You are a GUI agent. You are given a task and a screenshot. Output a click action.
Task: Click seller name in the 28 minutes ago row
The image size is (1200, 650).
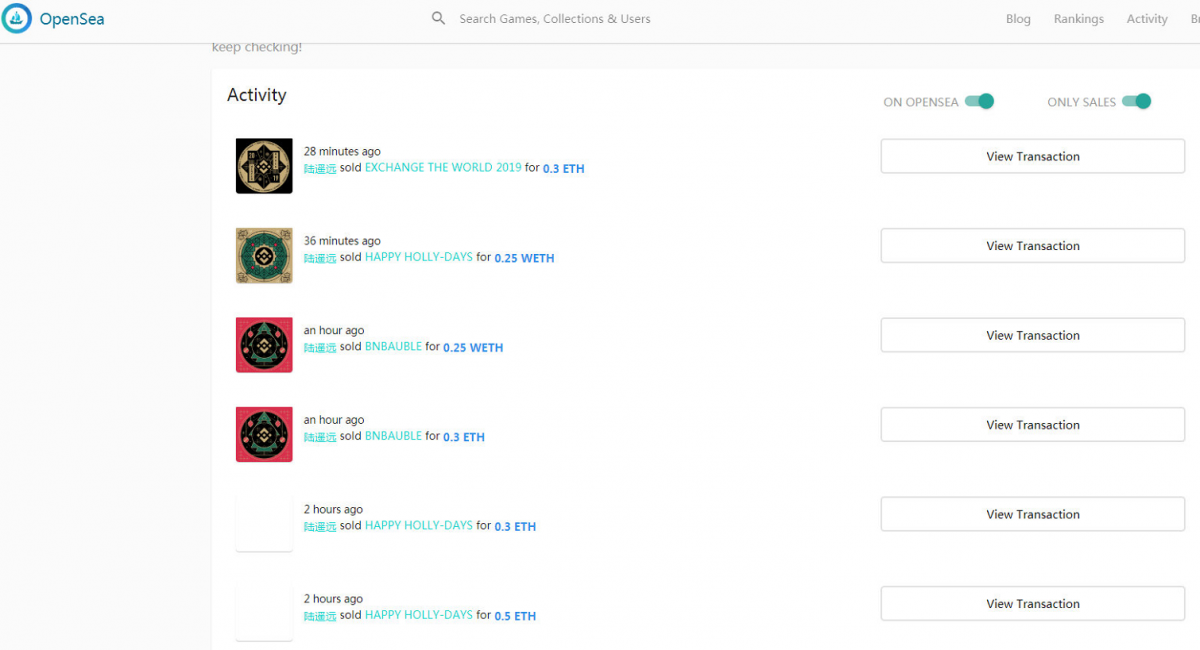(320, 169)
